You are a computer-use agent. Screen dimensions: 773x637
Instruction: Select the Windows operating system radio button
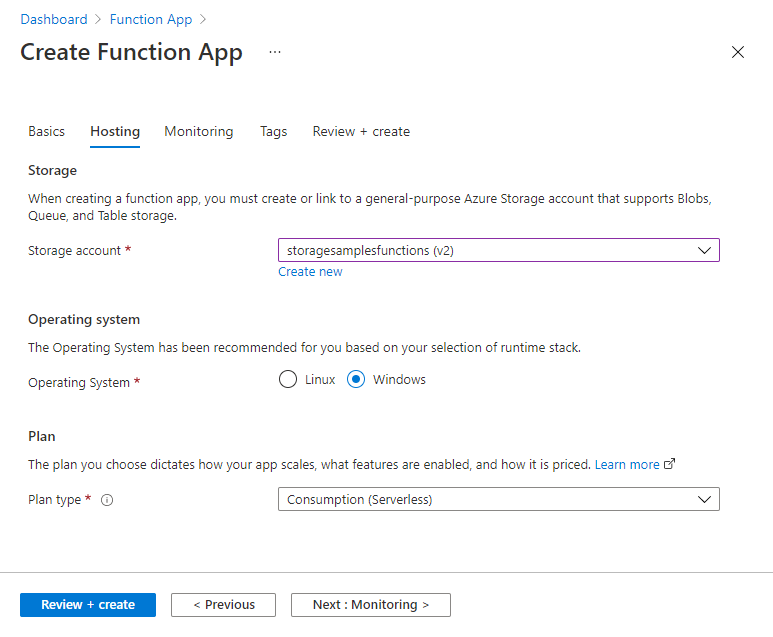[x=356, y=380]
